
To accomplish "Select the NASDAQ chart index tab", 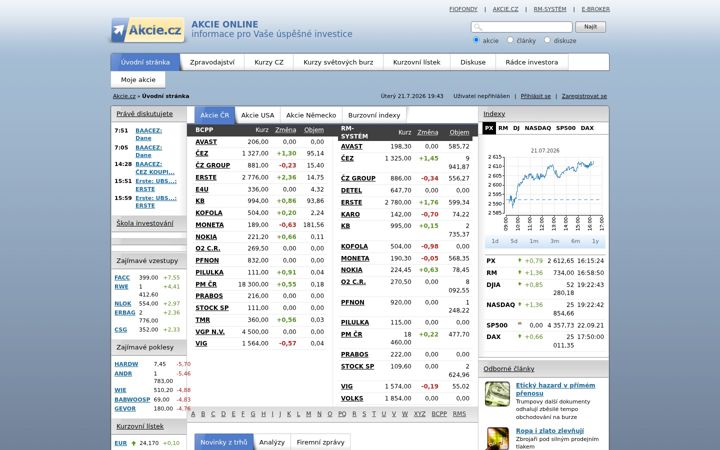I will [x=537, y=128].
